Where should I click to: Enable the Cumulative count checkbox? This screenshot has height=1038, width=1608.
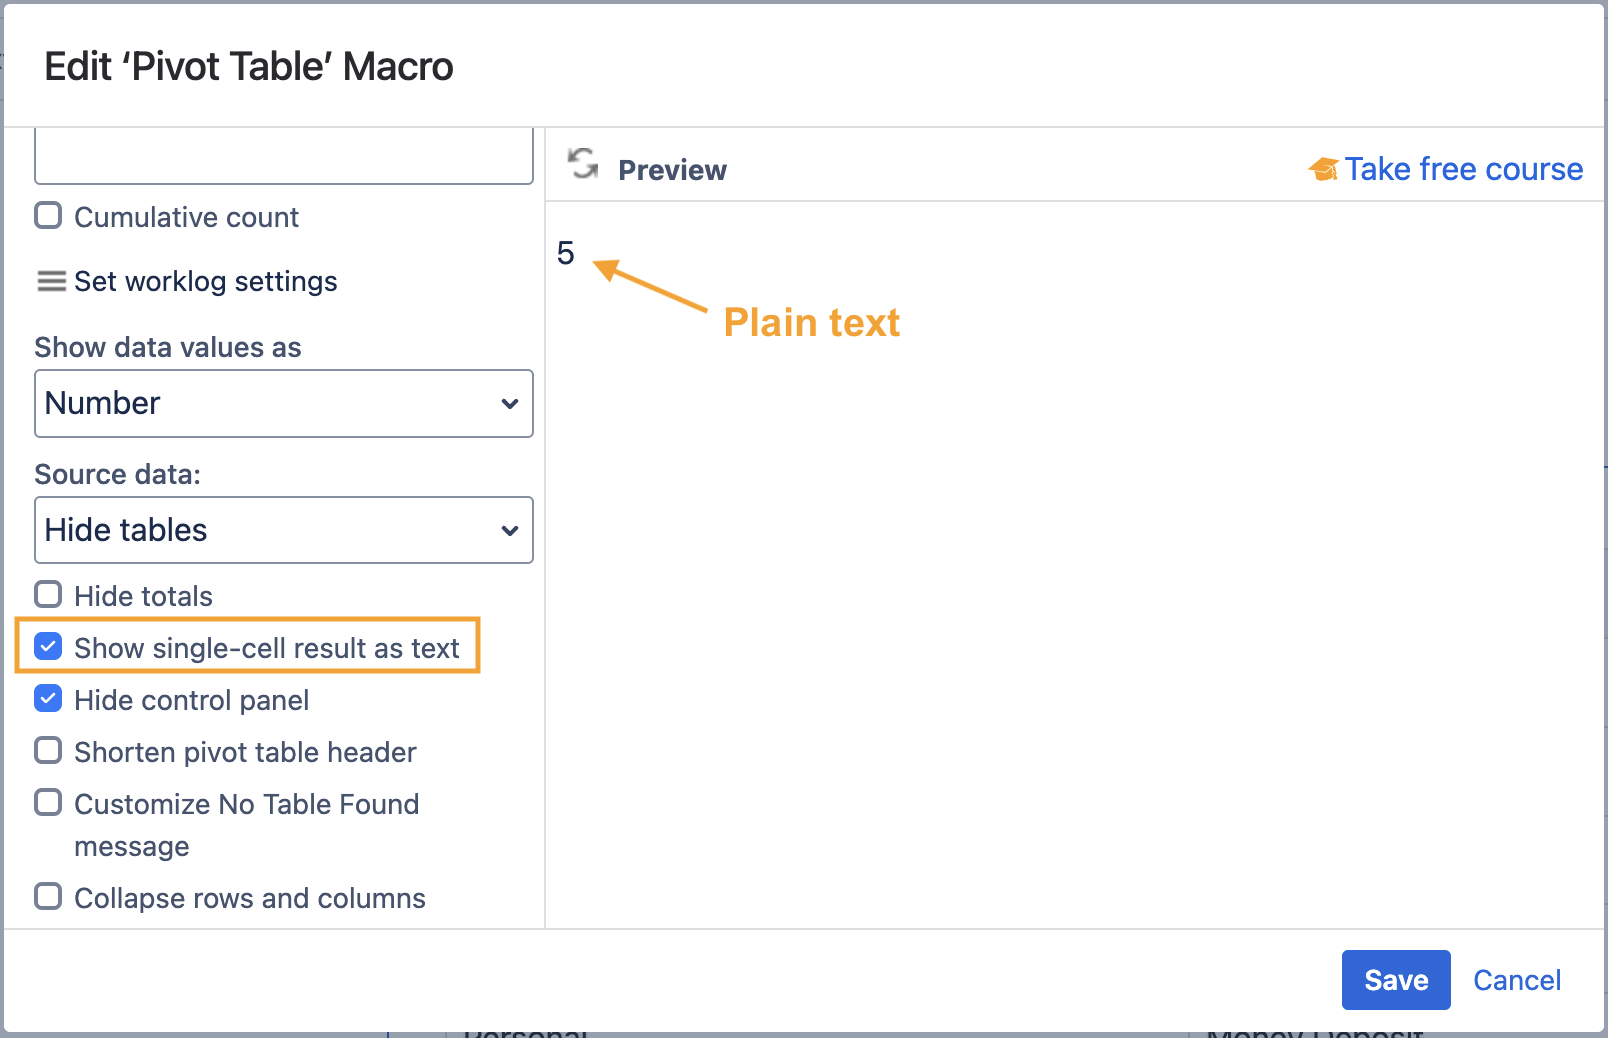point(48,216)
